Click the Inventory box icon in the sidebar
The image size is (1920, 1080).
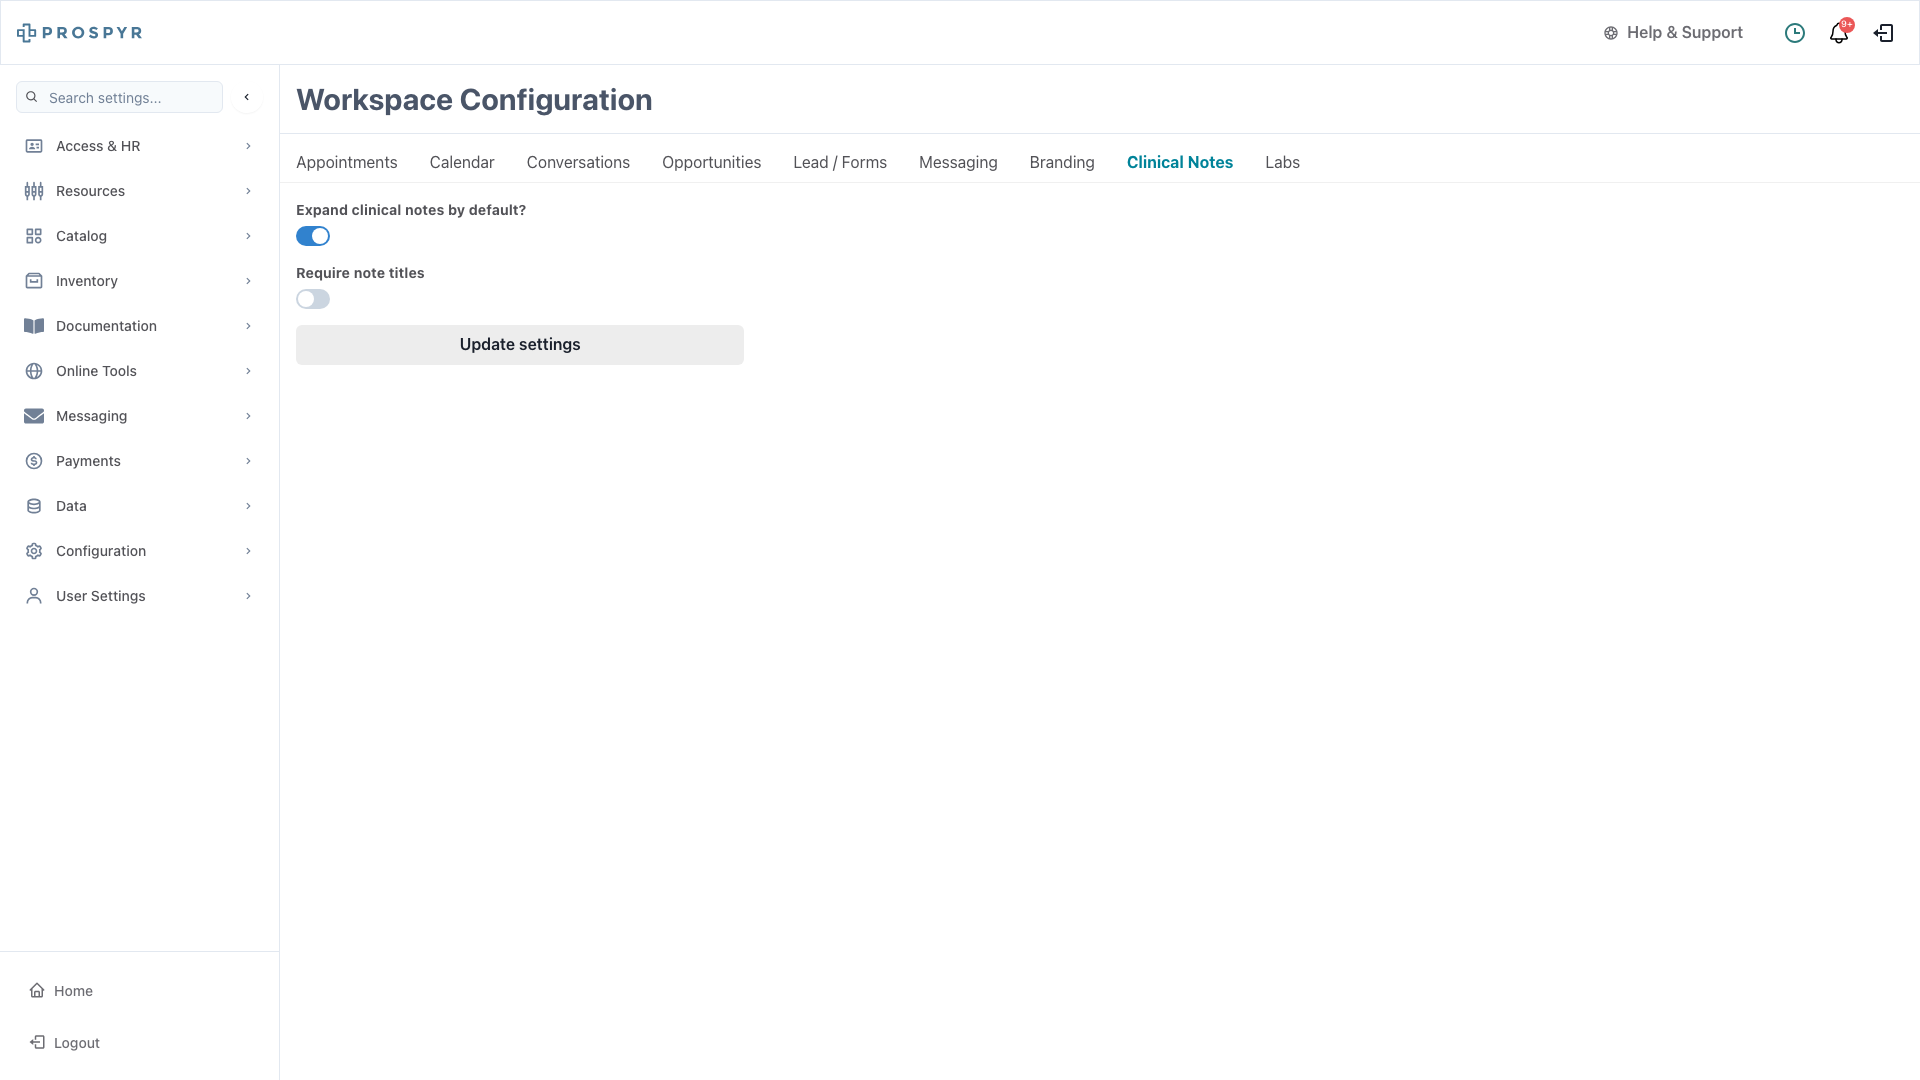(x=34, y=281)
